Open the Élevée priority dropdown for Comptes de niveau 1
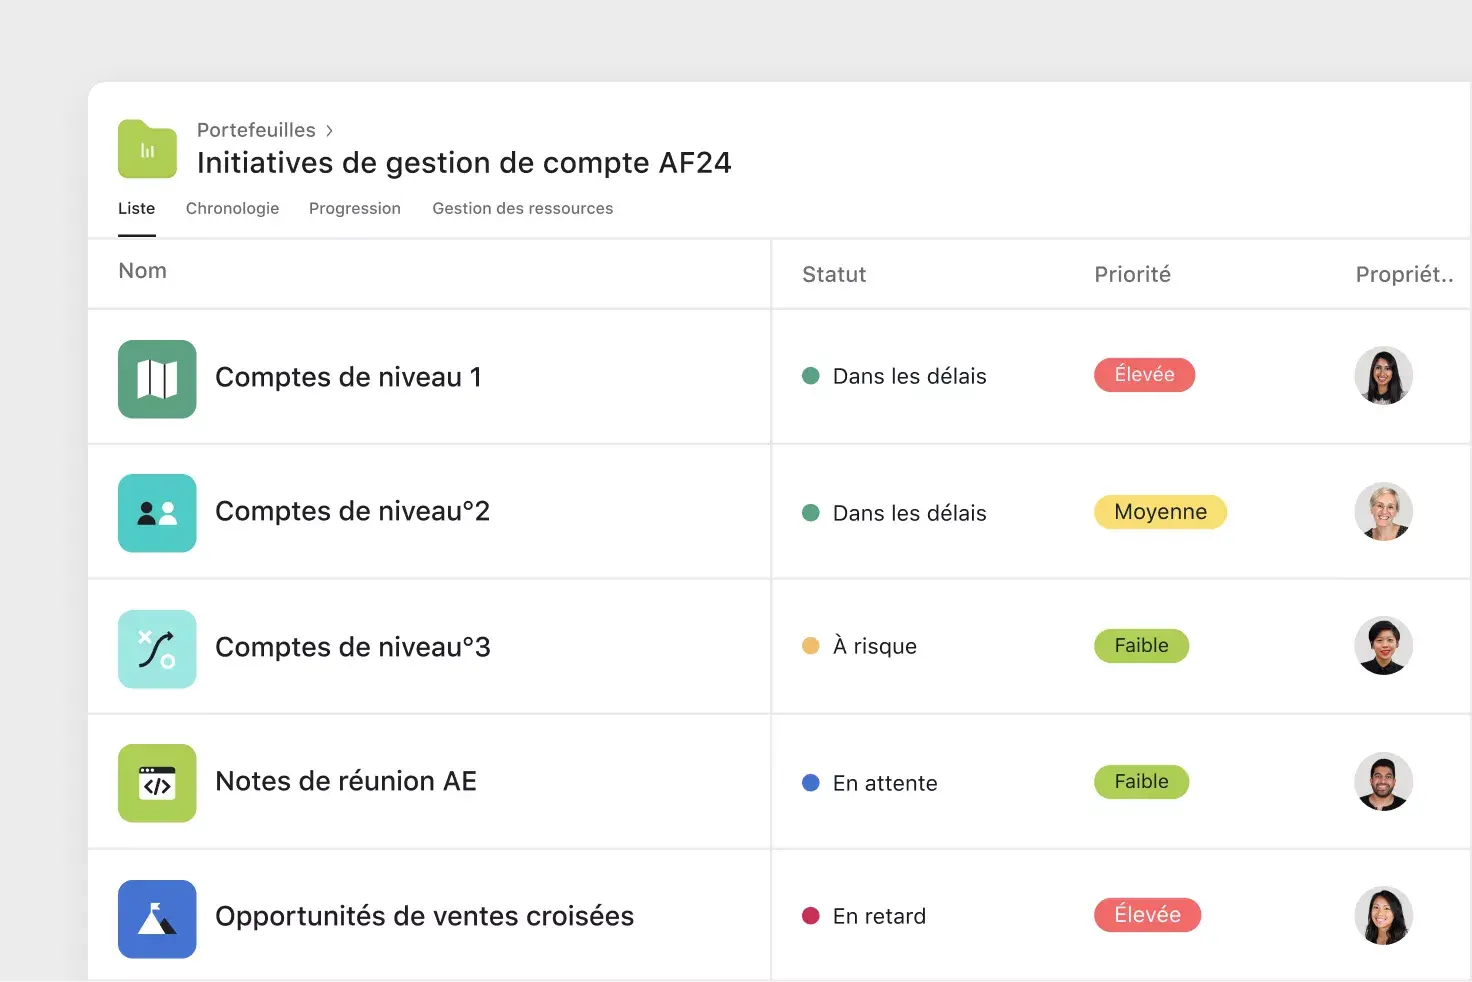 [x=1144, y=374]
